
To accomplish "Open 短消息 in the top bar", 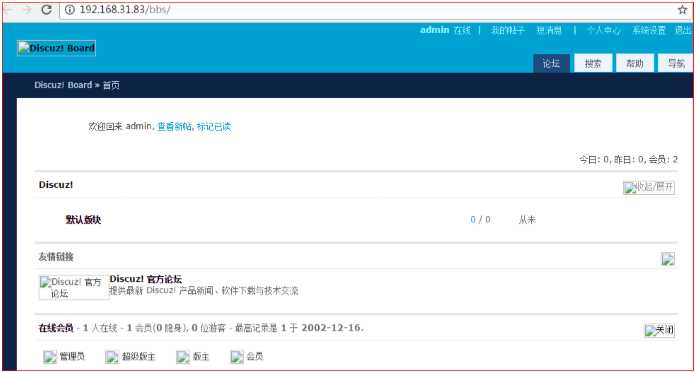I will click(549, 30).
